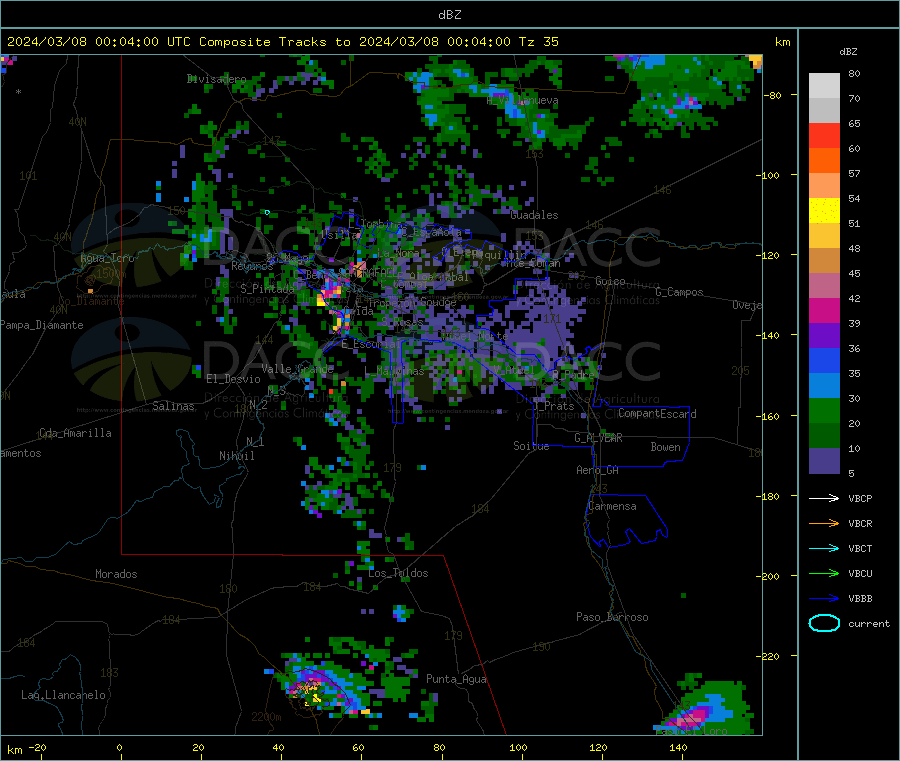Click the CompantEscard map label

point(657,414)
